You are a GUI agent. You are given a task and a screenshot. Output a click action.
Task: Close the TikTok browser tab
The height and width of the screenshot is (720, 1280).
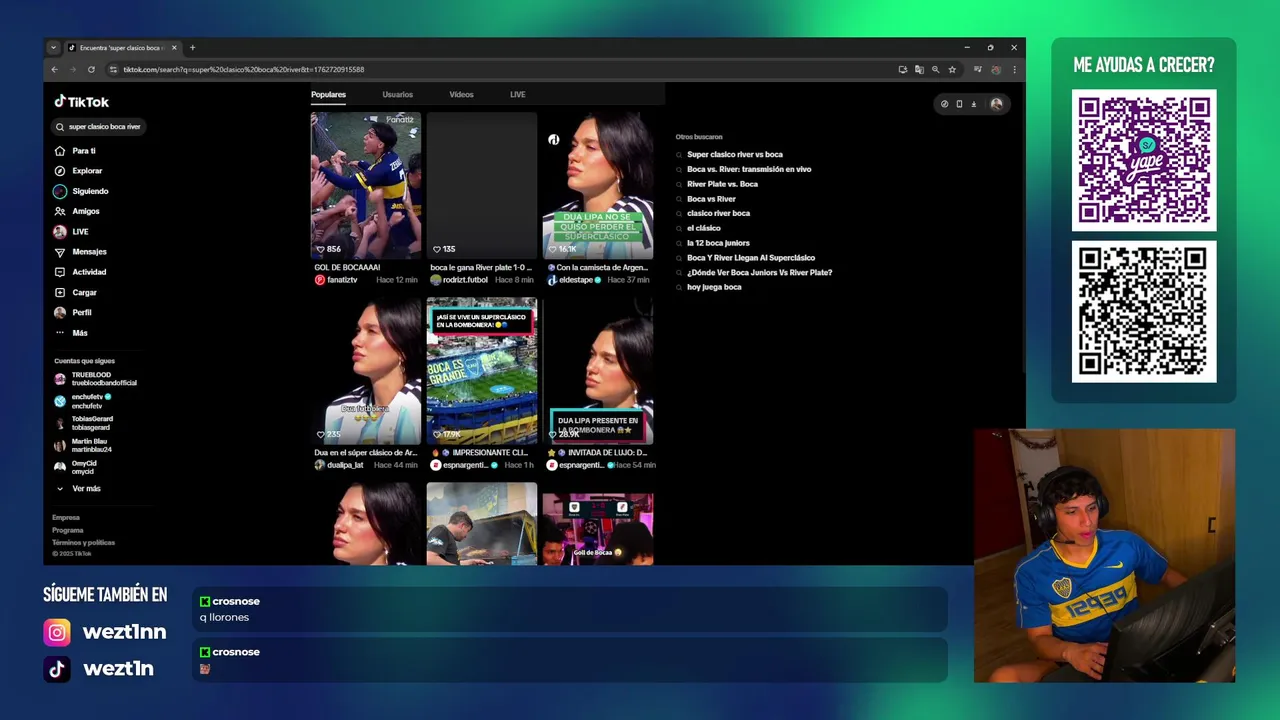coord(174,47)
